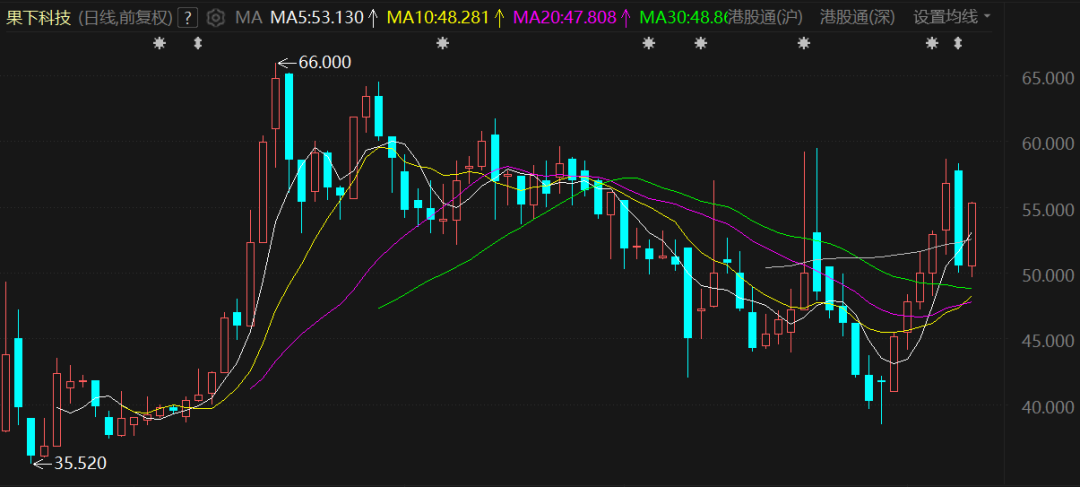The width and height of the screenshot is (1080, 487).
Task: Click the rightmost starburst event marker
Action: 932,43
